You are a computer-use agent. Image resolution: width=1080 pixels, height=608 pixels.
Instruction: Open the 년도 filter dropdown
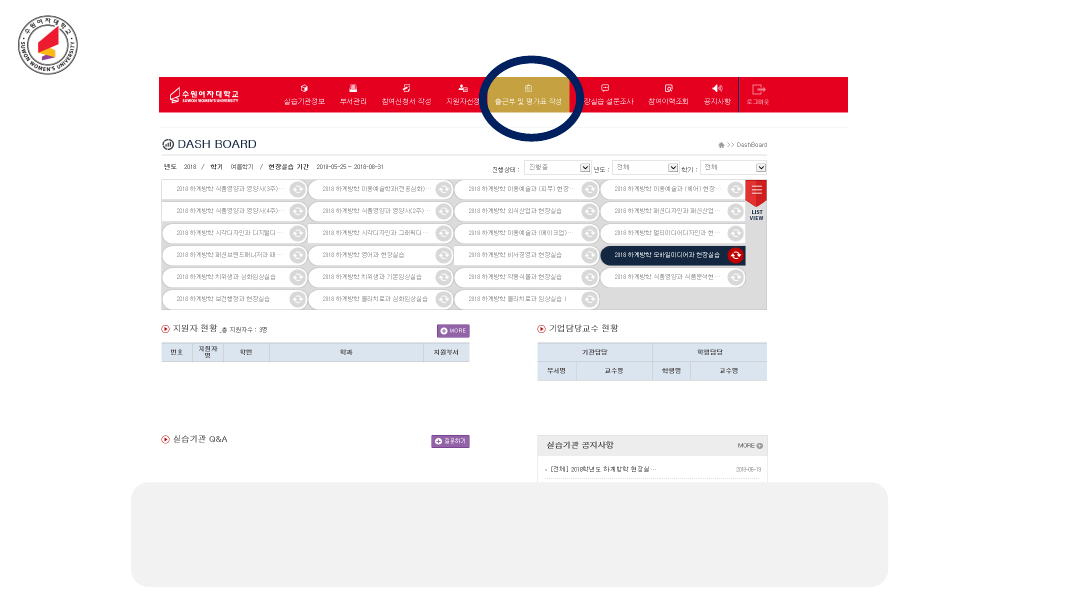point(645,167)
